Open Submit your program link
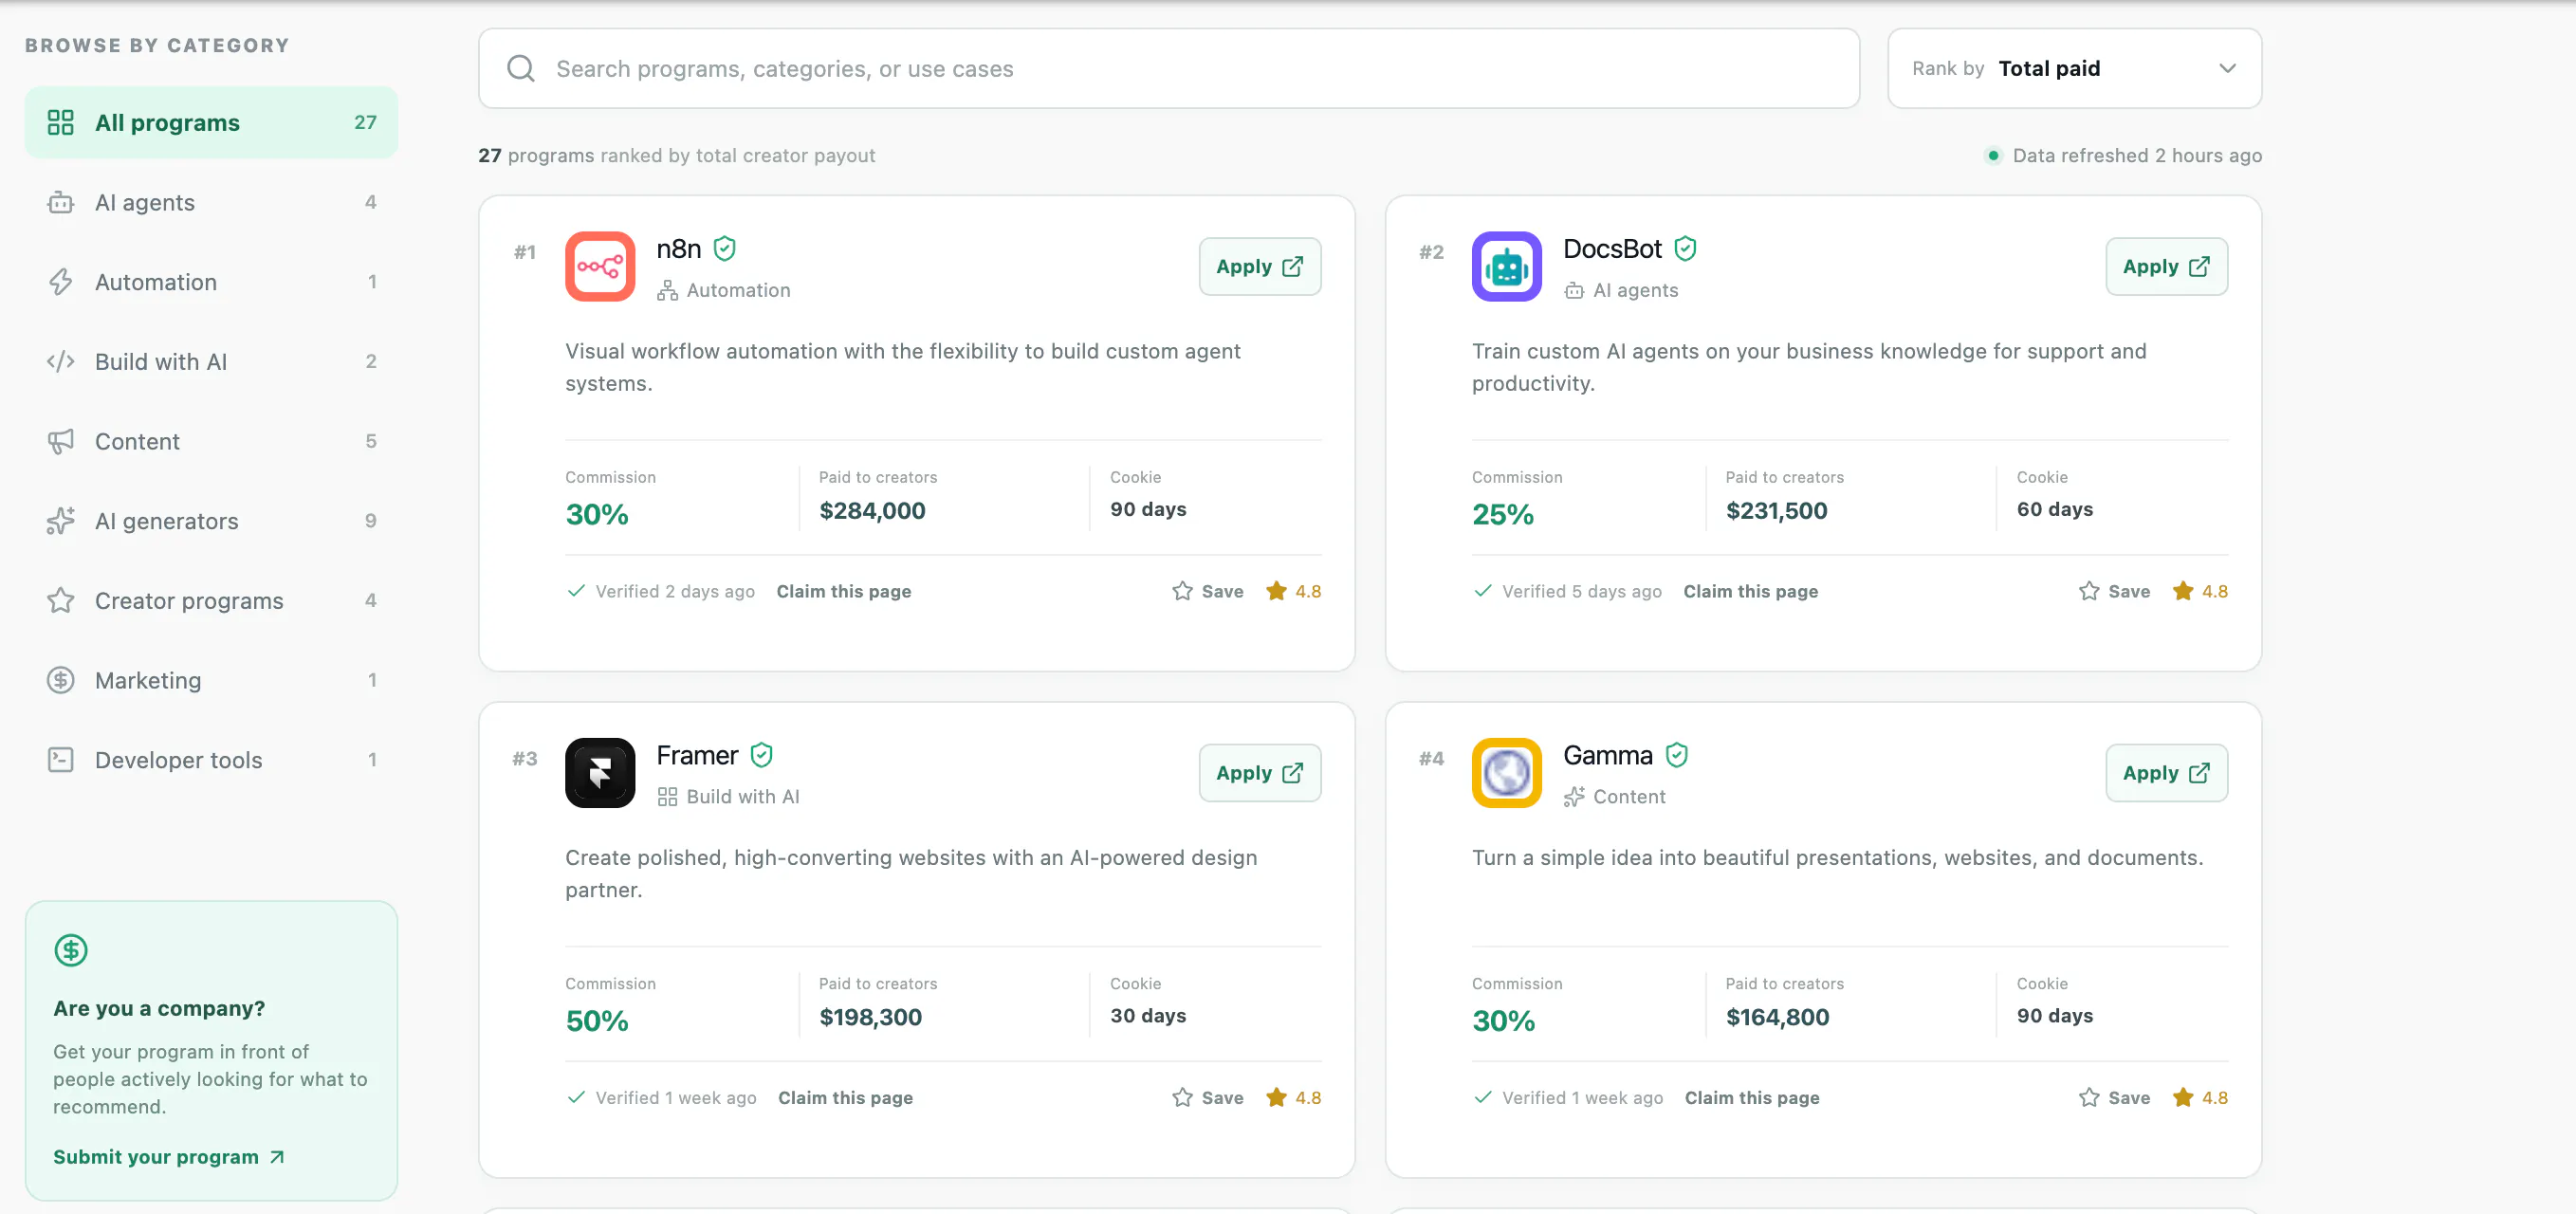The image size is (2576, 1214). point(169,1156)
